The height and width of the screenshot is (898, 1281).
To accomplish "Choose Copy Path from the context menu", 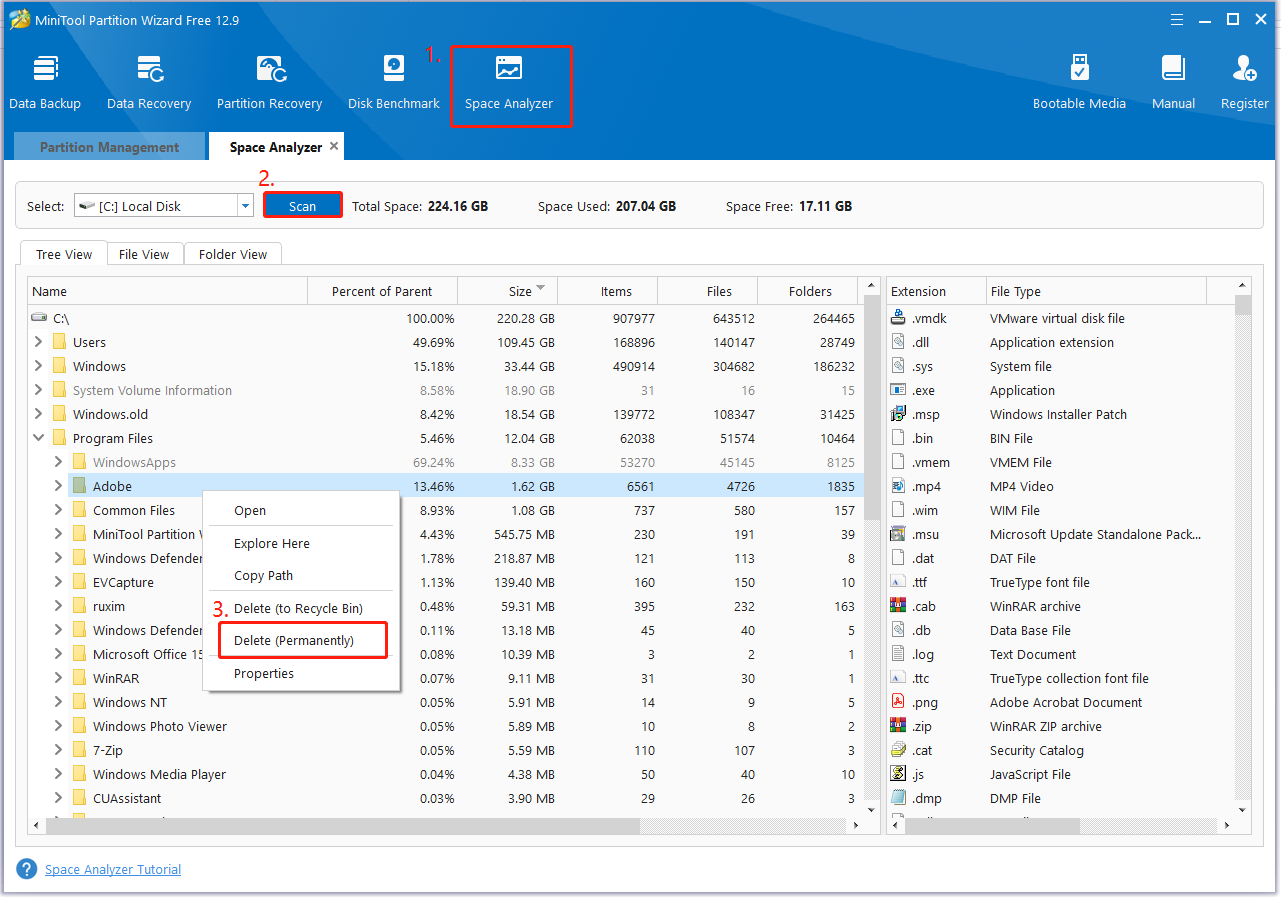I will [x=301, y=575].
